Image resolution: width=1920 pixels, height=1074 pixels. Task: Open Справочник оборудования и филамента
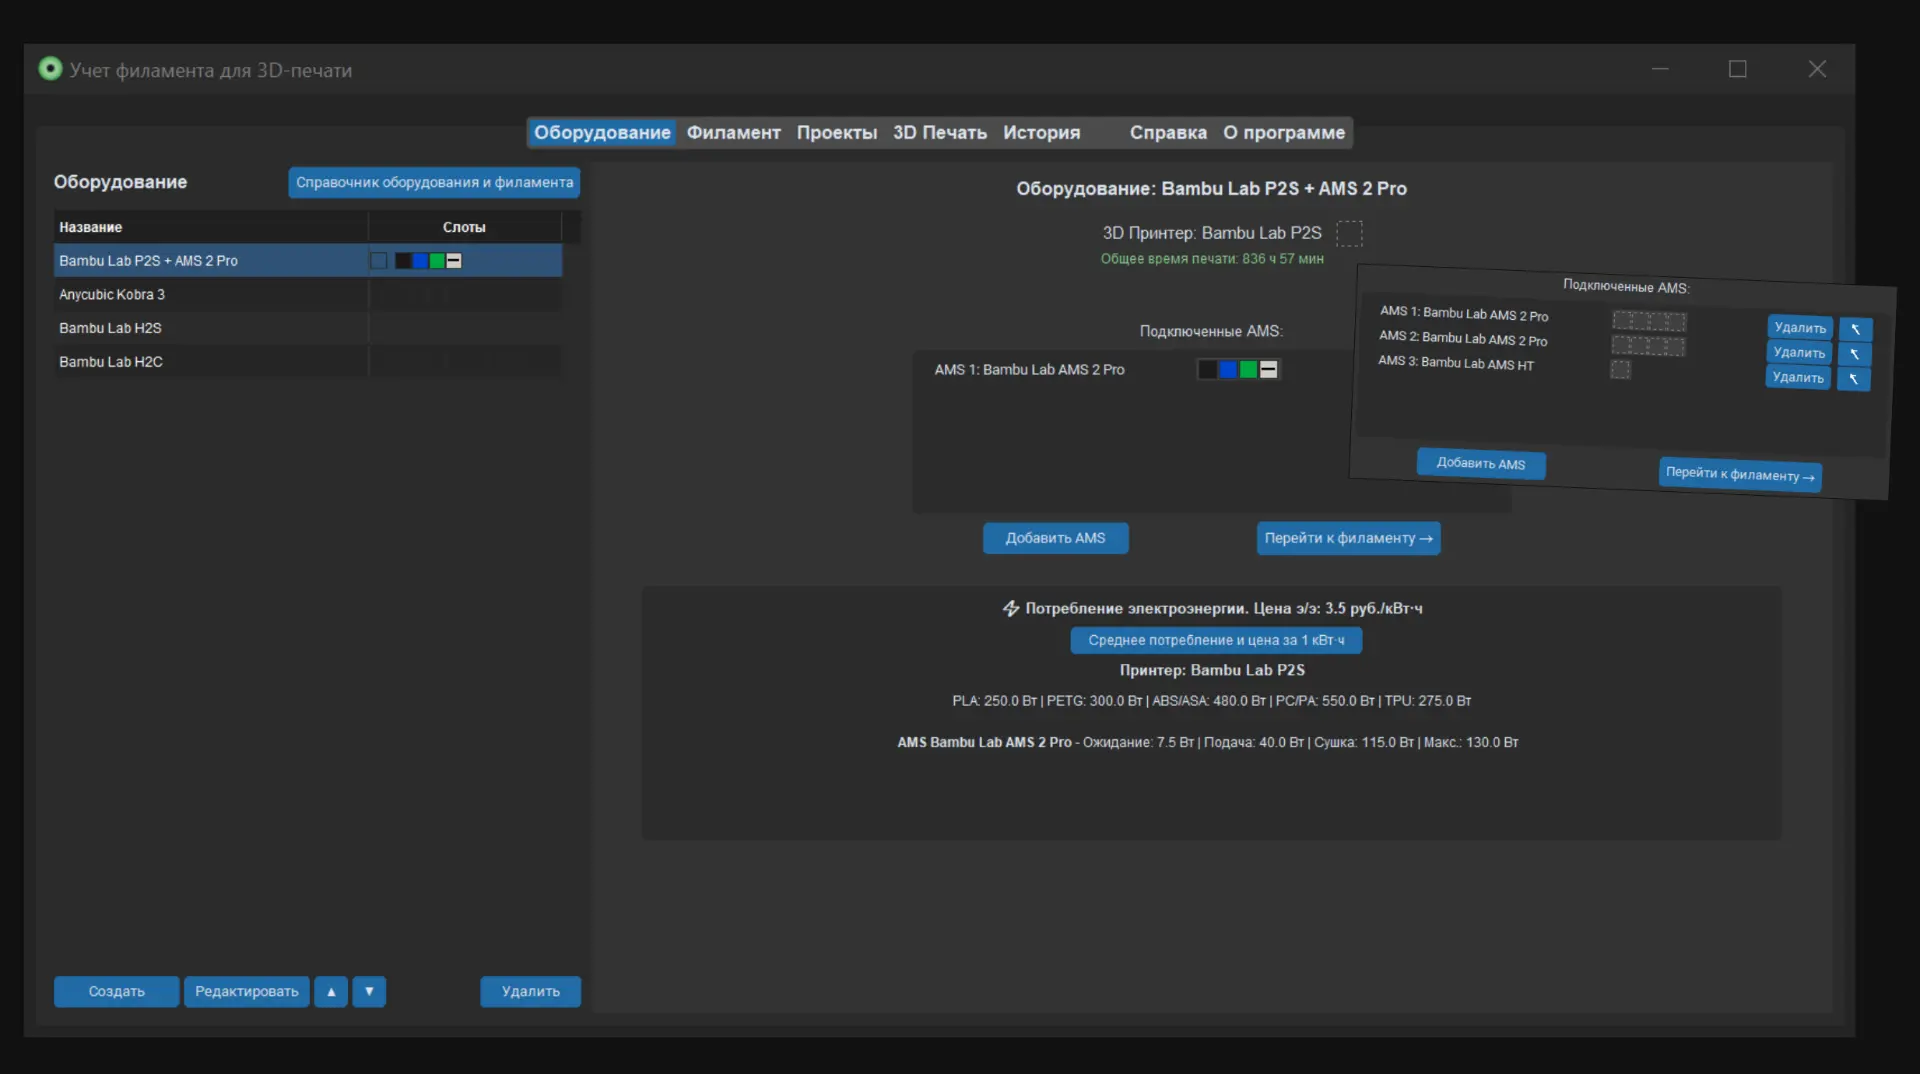click(434, 182)
